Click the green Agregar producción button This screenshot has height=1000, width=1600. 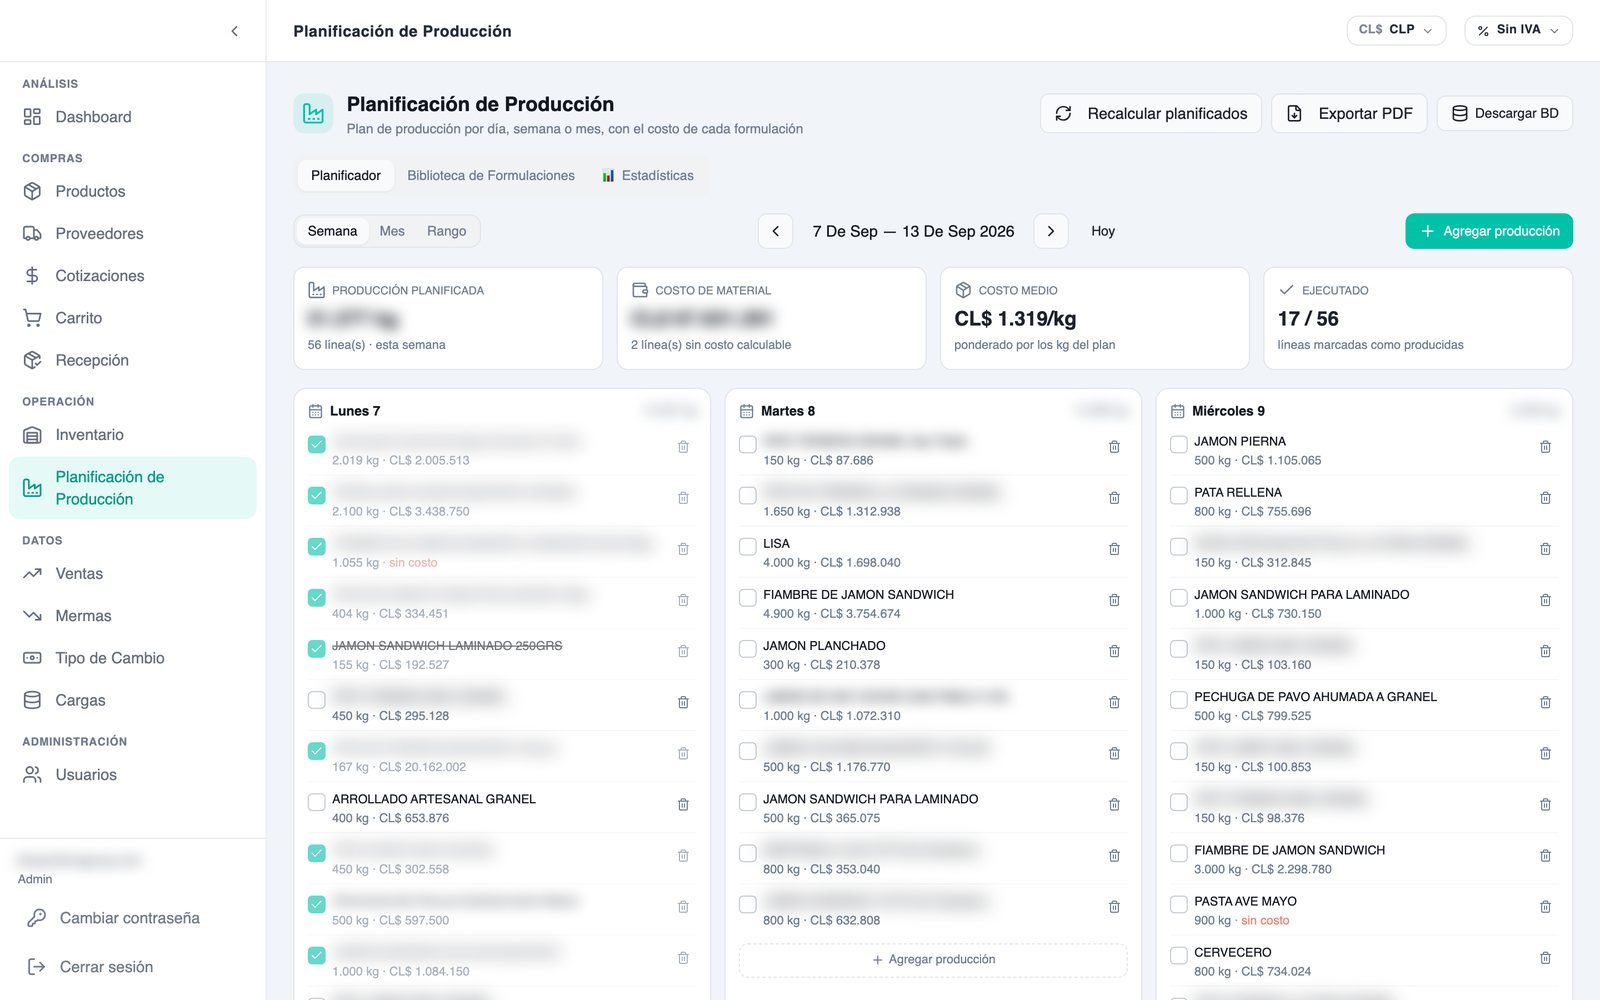[1489, 231]
